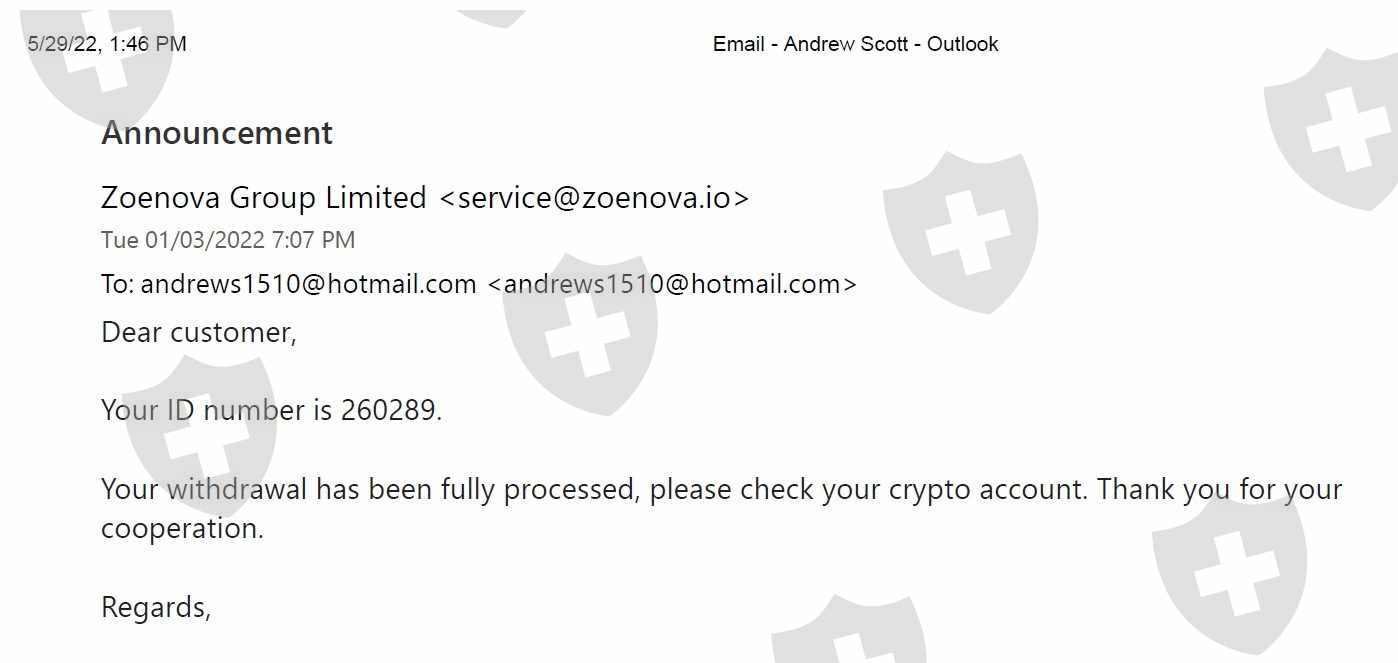Click the 'Announcement' subject heading
Viewport: 1398px width, 663px height.
tap(217, 133)
